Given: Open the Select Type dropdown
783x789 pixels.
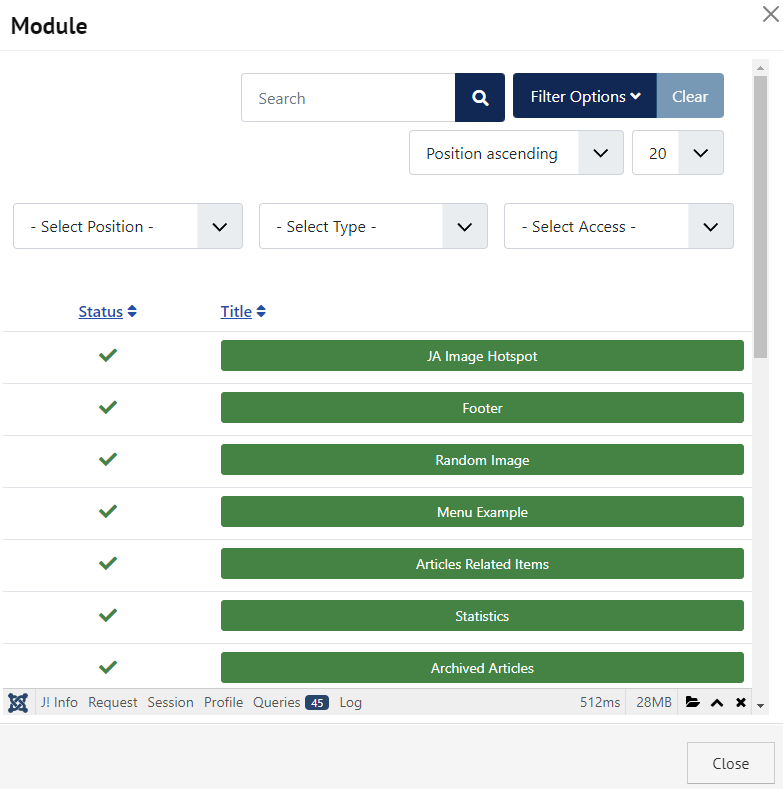Looking at the screenshot, I should (x=373, y=226).
